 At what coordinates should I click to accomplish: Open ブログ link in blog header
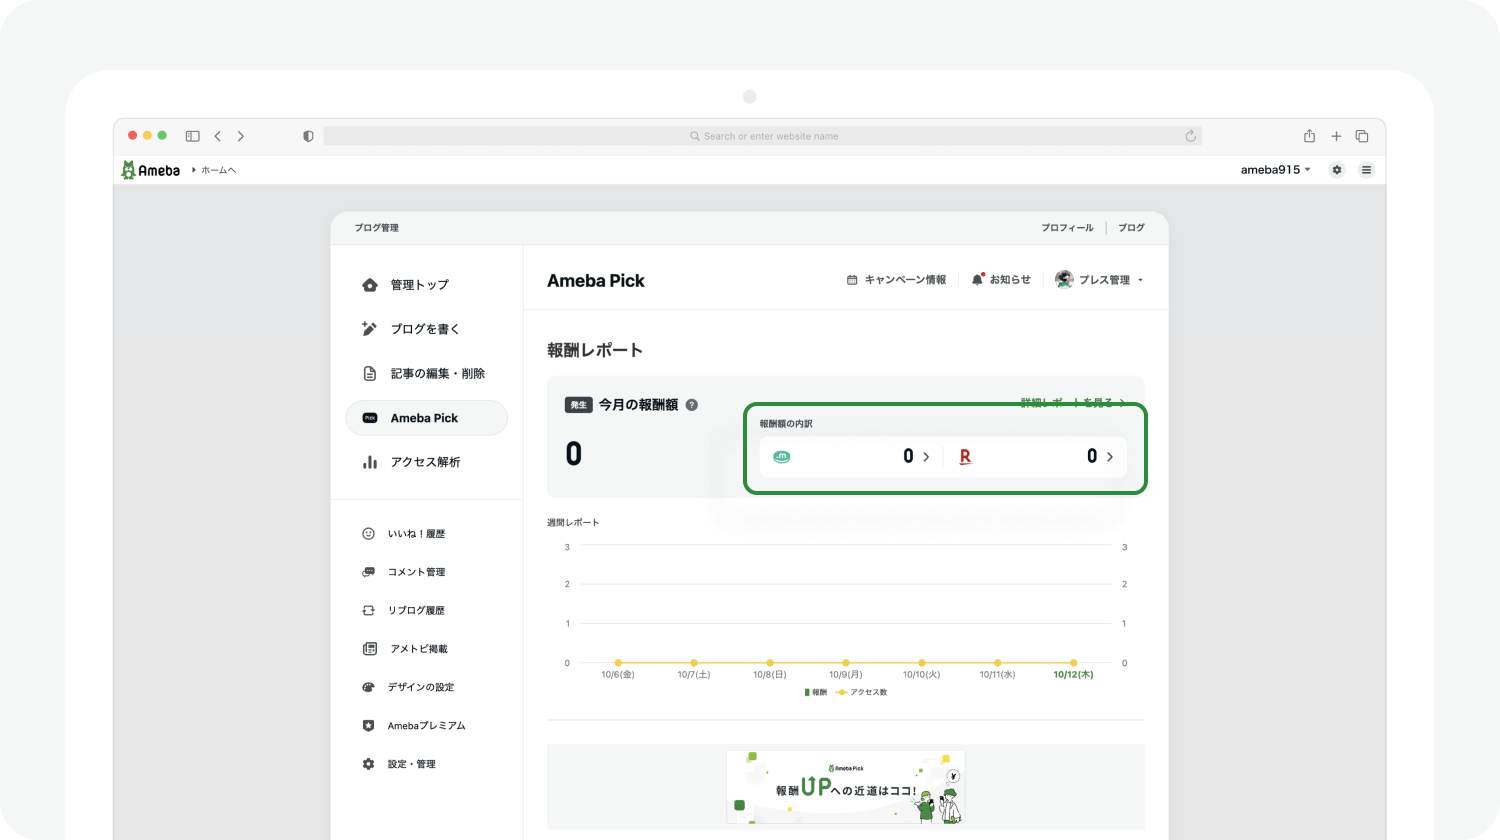1131,228
